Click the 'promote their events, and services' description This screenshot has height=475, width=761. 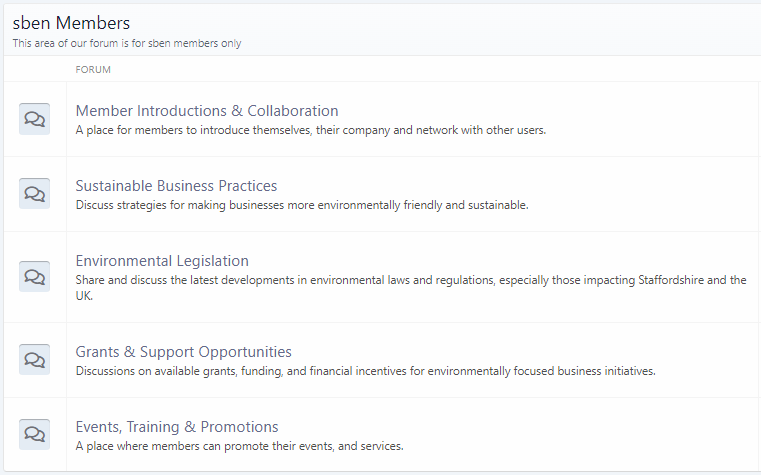coord(239,446)
